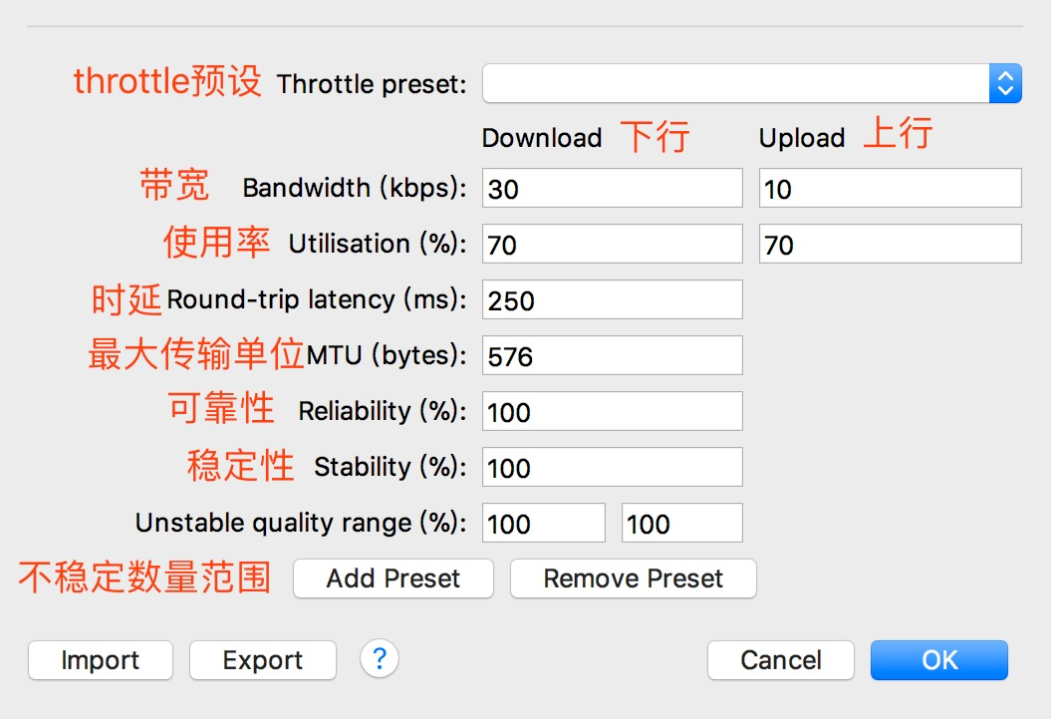Select the Download Bandwidth field showing 30
This screenshot has height=722, width=1051.
[612, 187]
